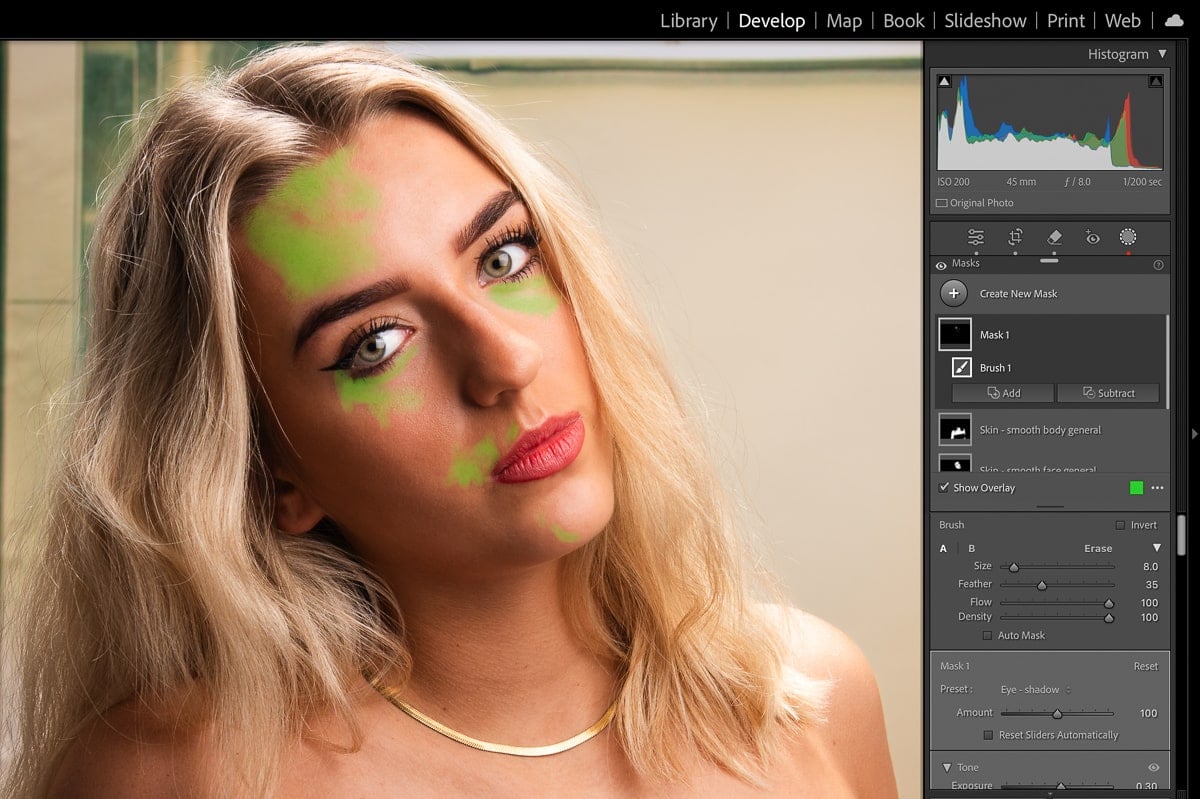
Task: Select the Crop Overlay tool
Action: [x=1015, y=237]
